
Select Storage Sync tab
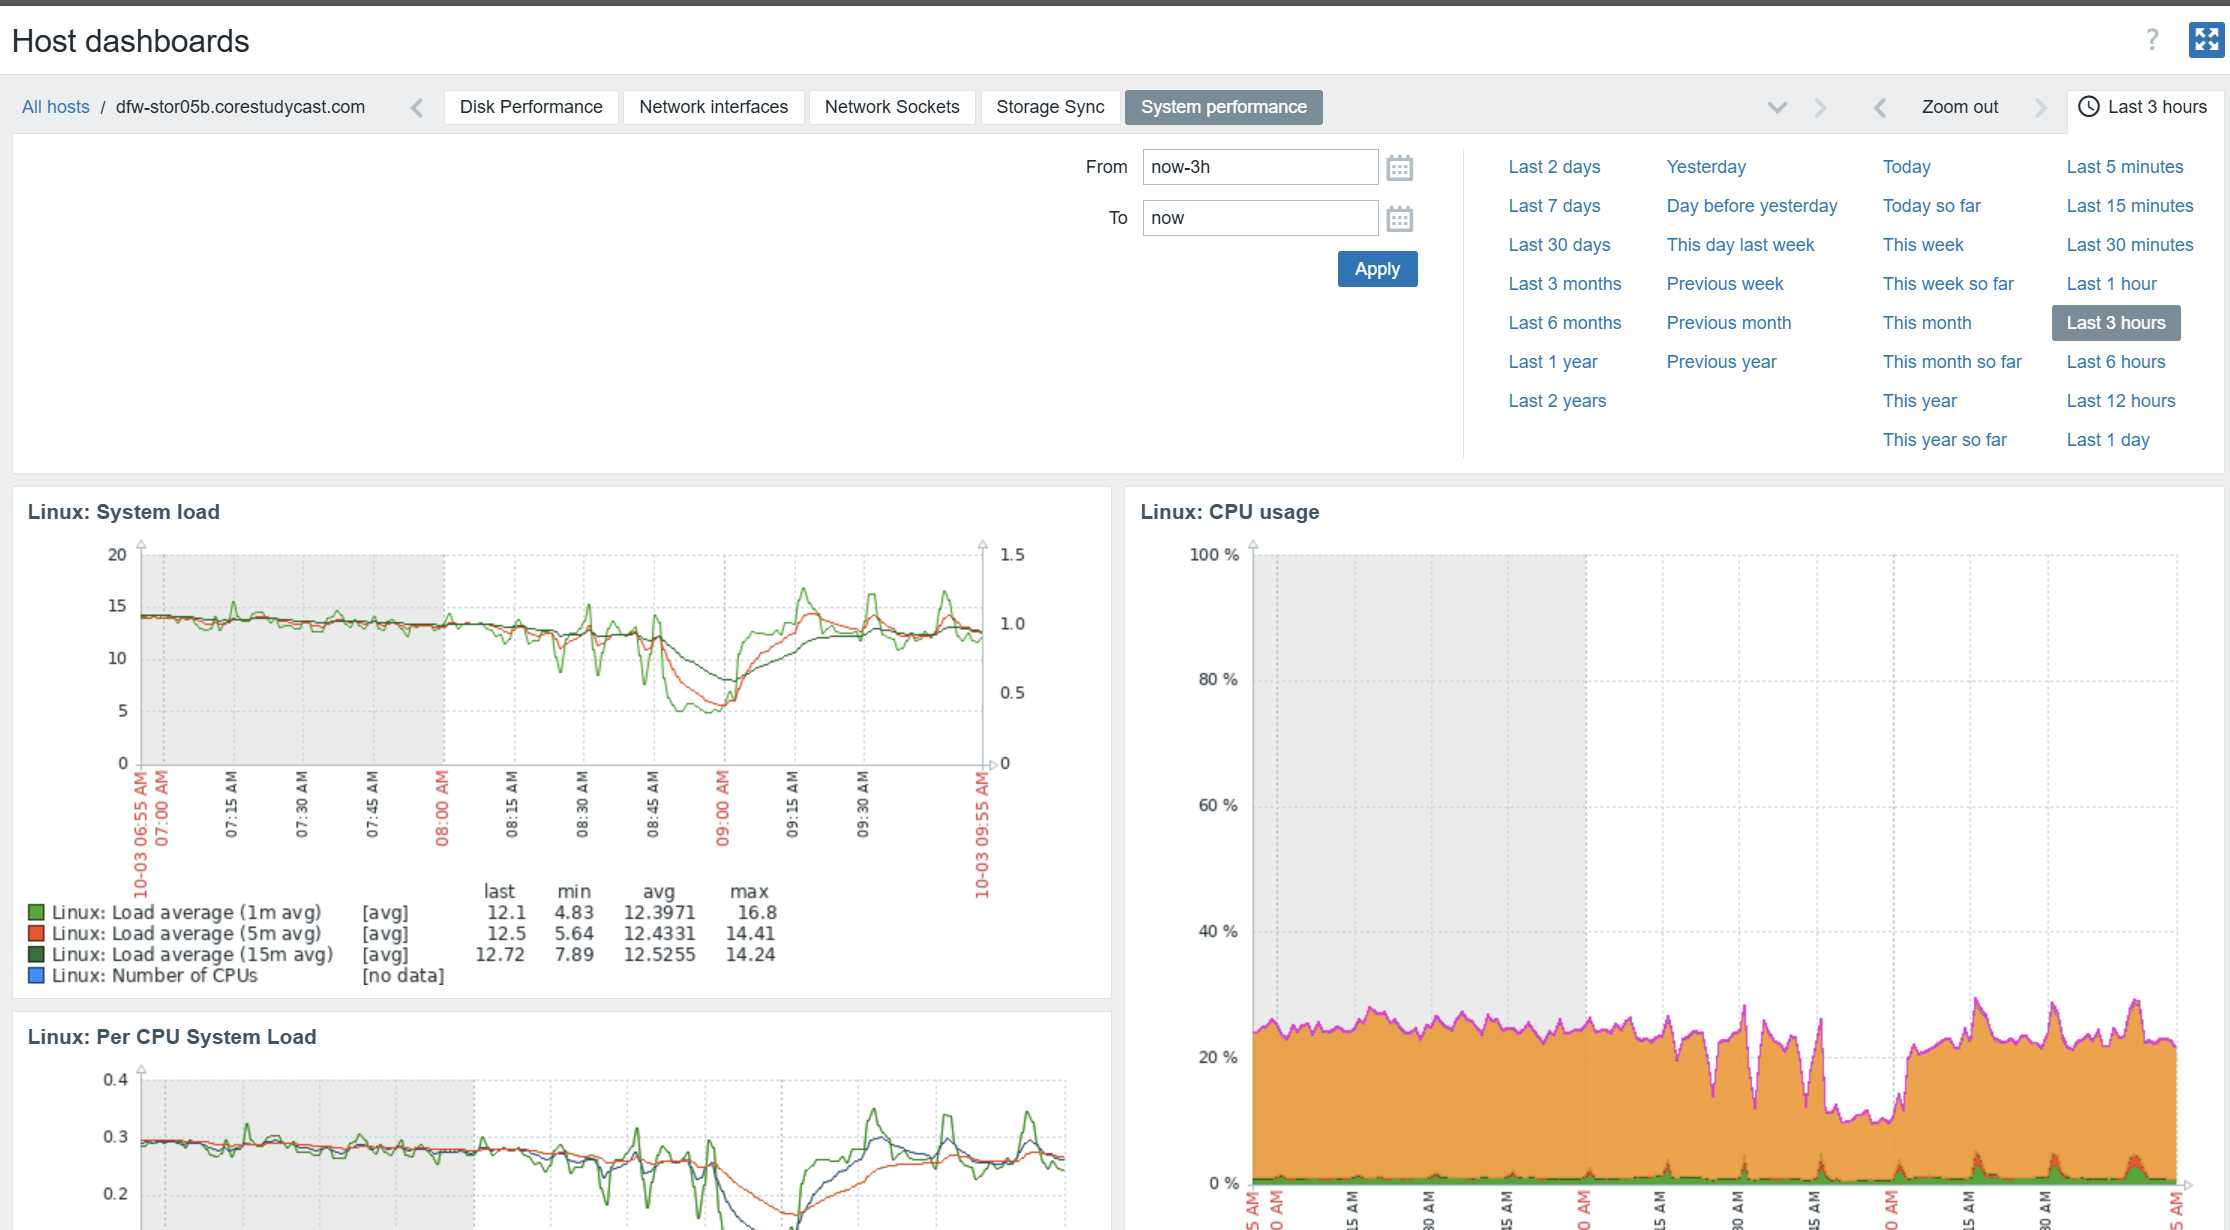1050,107
